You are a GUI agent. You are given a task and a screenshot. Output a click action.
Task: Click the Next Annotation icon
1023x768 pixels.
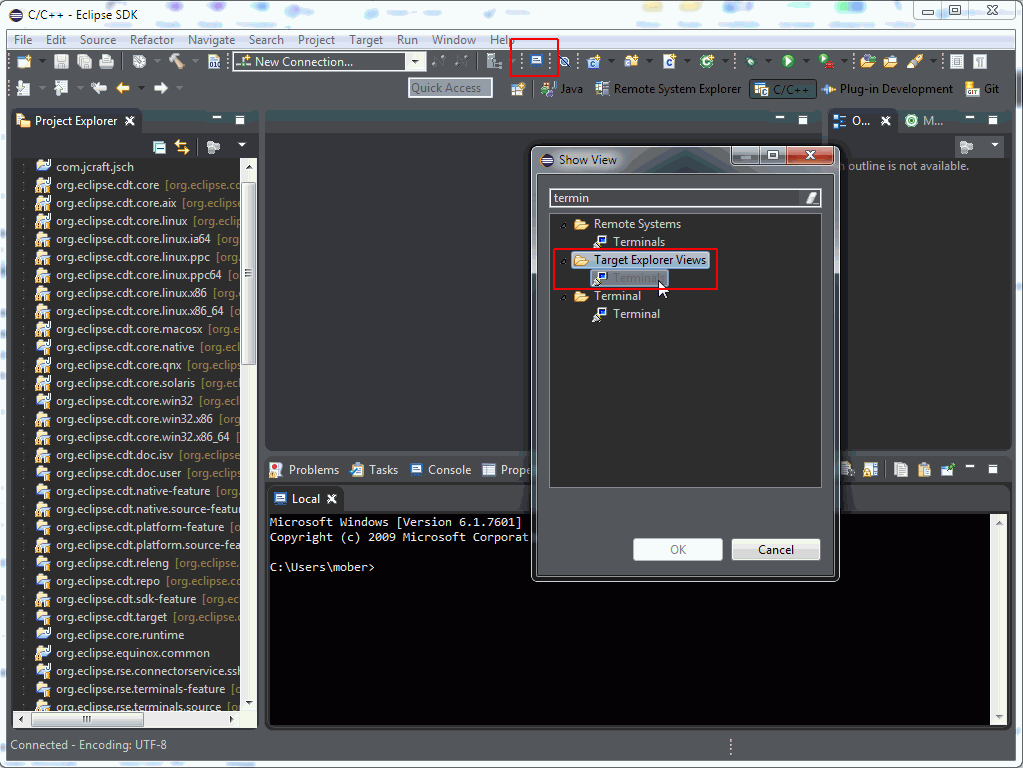(x=23, y=87)
